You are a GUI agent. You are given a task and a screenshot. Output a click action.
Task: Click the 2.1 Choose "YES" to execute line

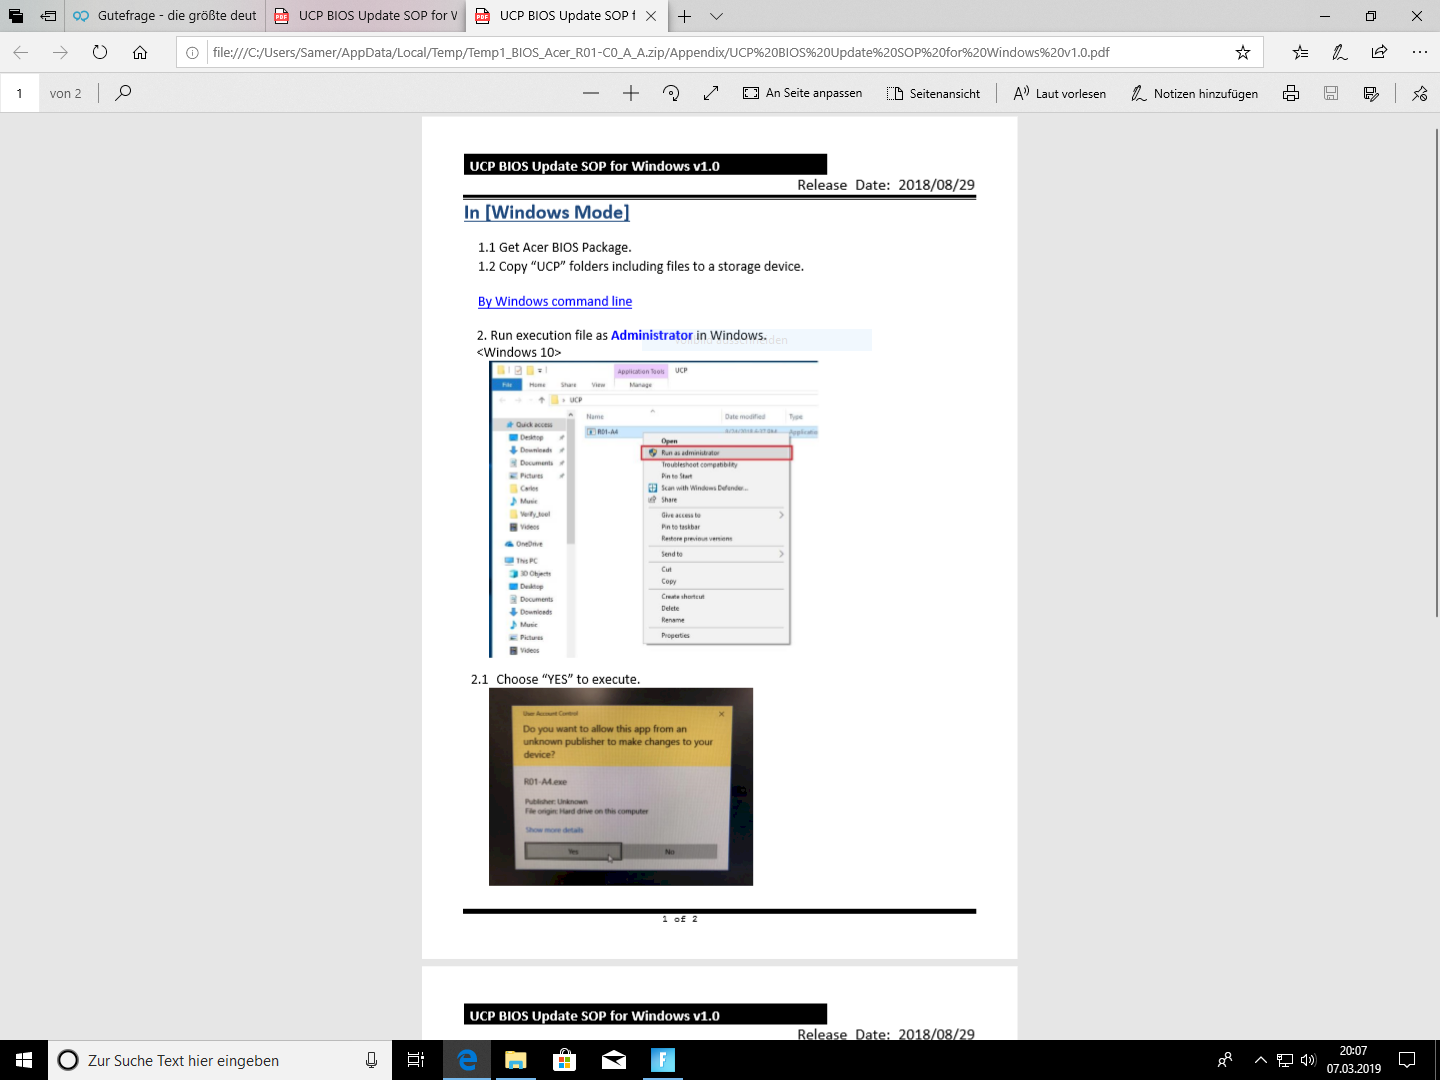point(555,679)
